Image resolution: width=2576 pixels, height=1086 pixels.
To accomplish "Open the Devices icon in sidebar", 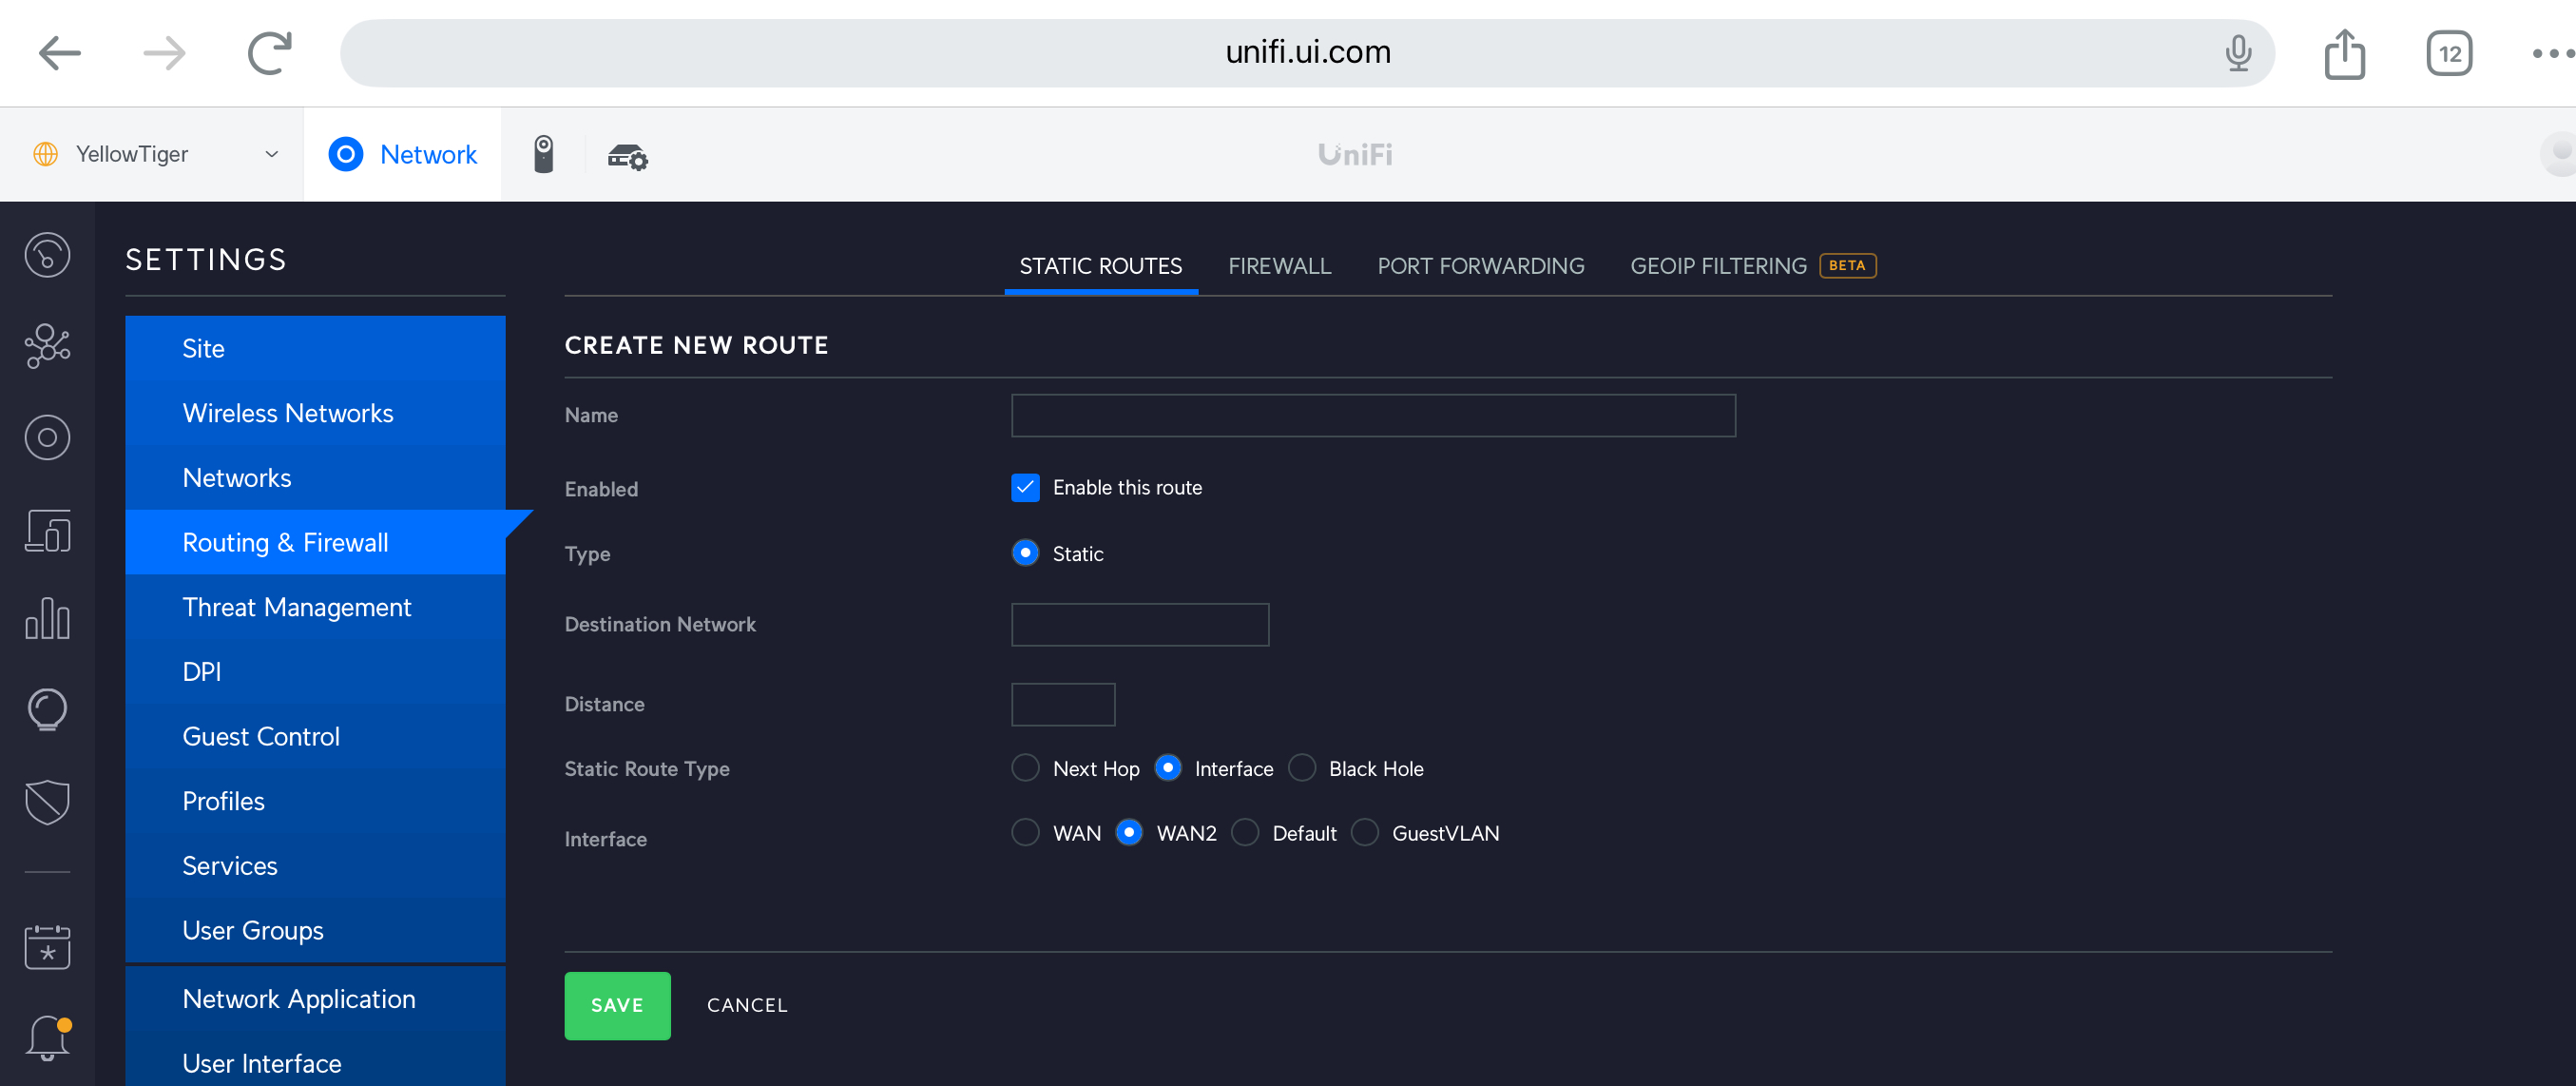I will pos(47,529).
